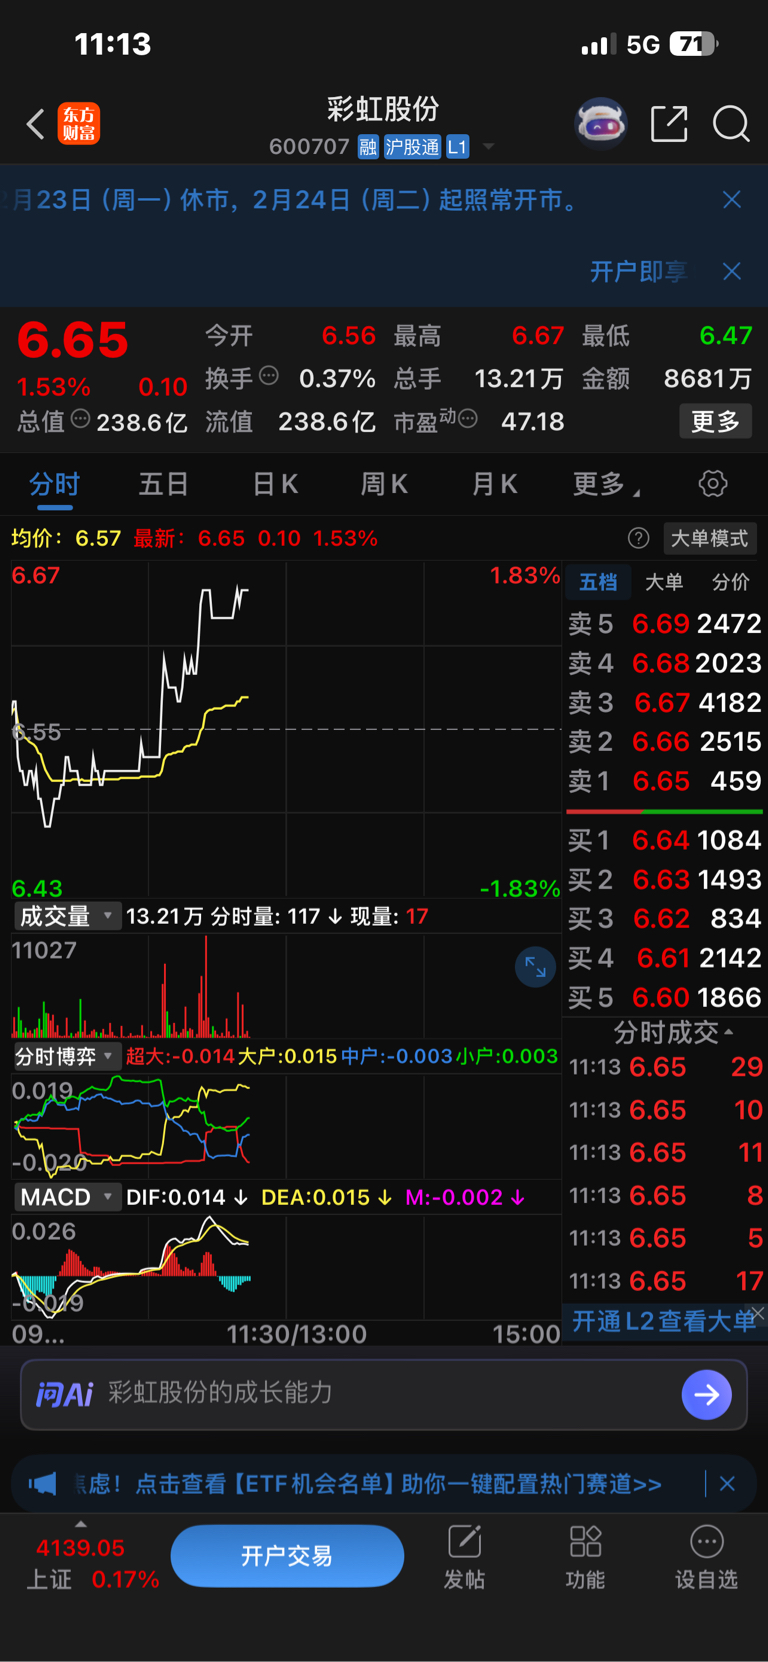
Task: Toggle the 大单模式 button
Action: (x=709, y=539)
